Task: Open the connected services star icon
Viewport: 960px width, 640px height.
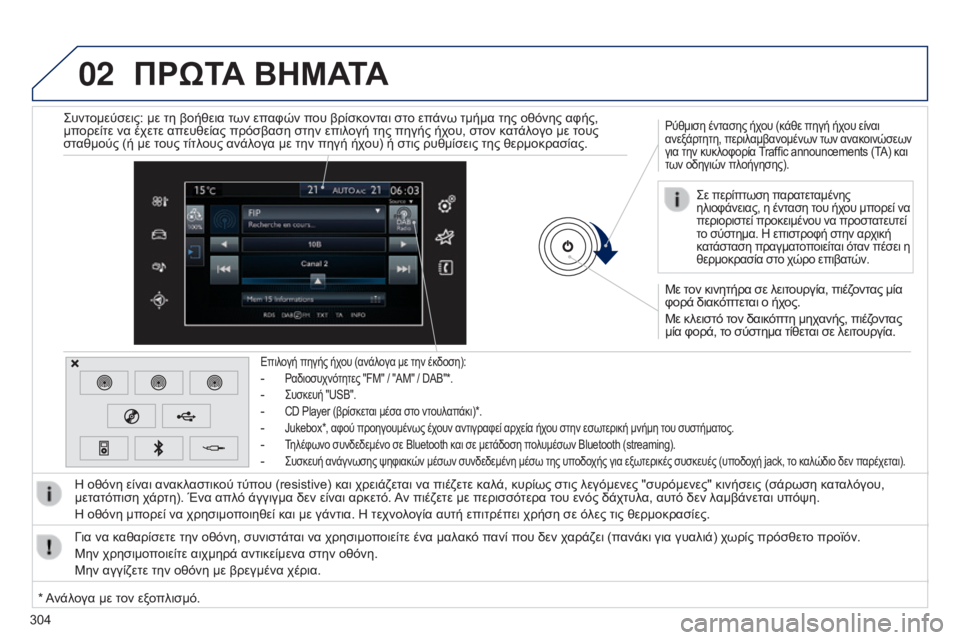Action: tap(445, 236)
